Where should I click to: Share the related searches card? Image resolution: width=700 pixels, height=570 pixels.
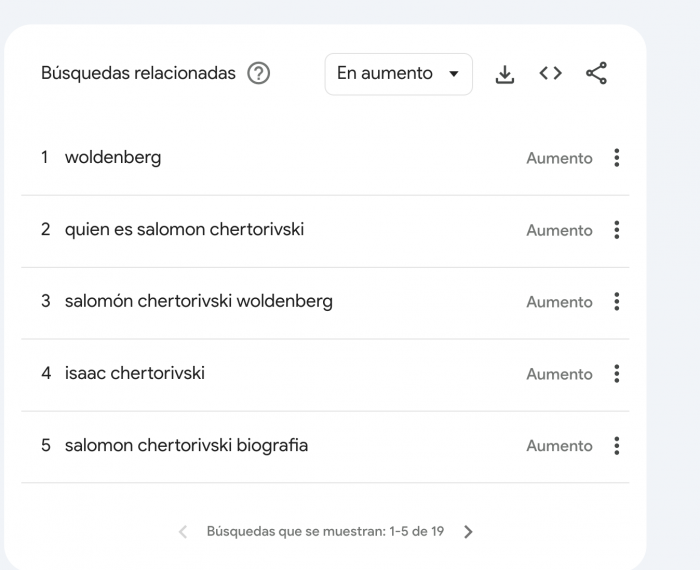click(x=596, y=74)
